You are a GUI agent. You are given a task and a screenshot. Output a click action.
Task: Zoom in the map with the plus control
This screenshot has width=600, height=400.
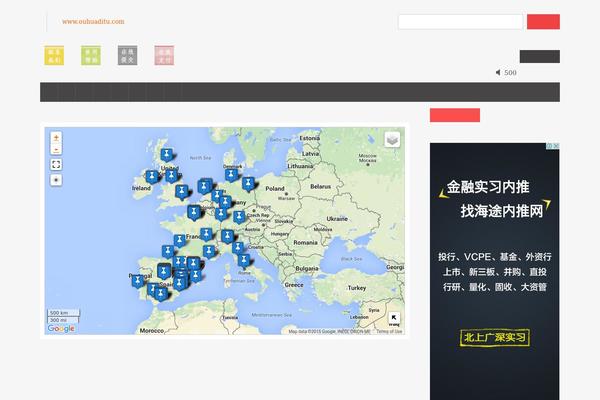tap(56, 138)
